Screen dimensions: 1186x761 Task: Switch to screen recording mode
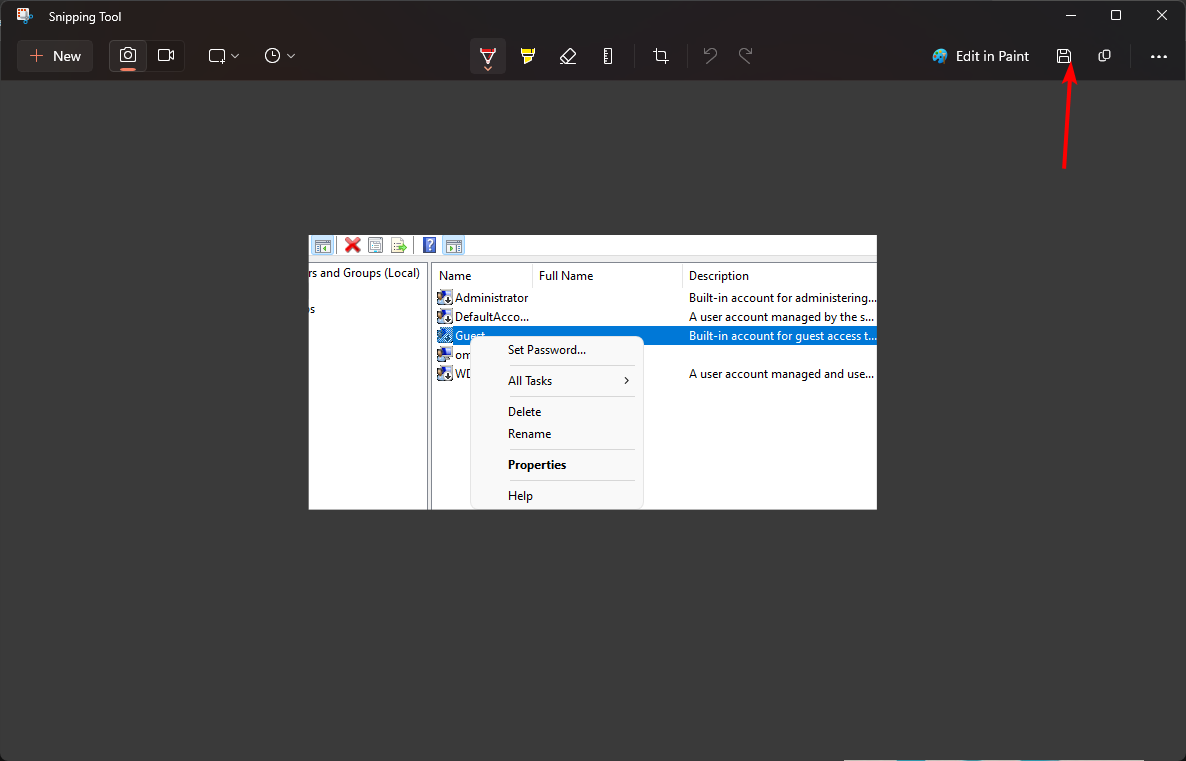[x=166, y=56]
